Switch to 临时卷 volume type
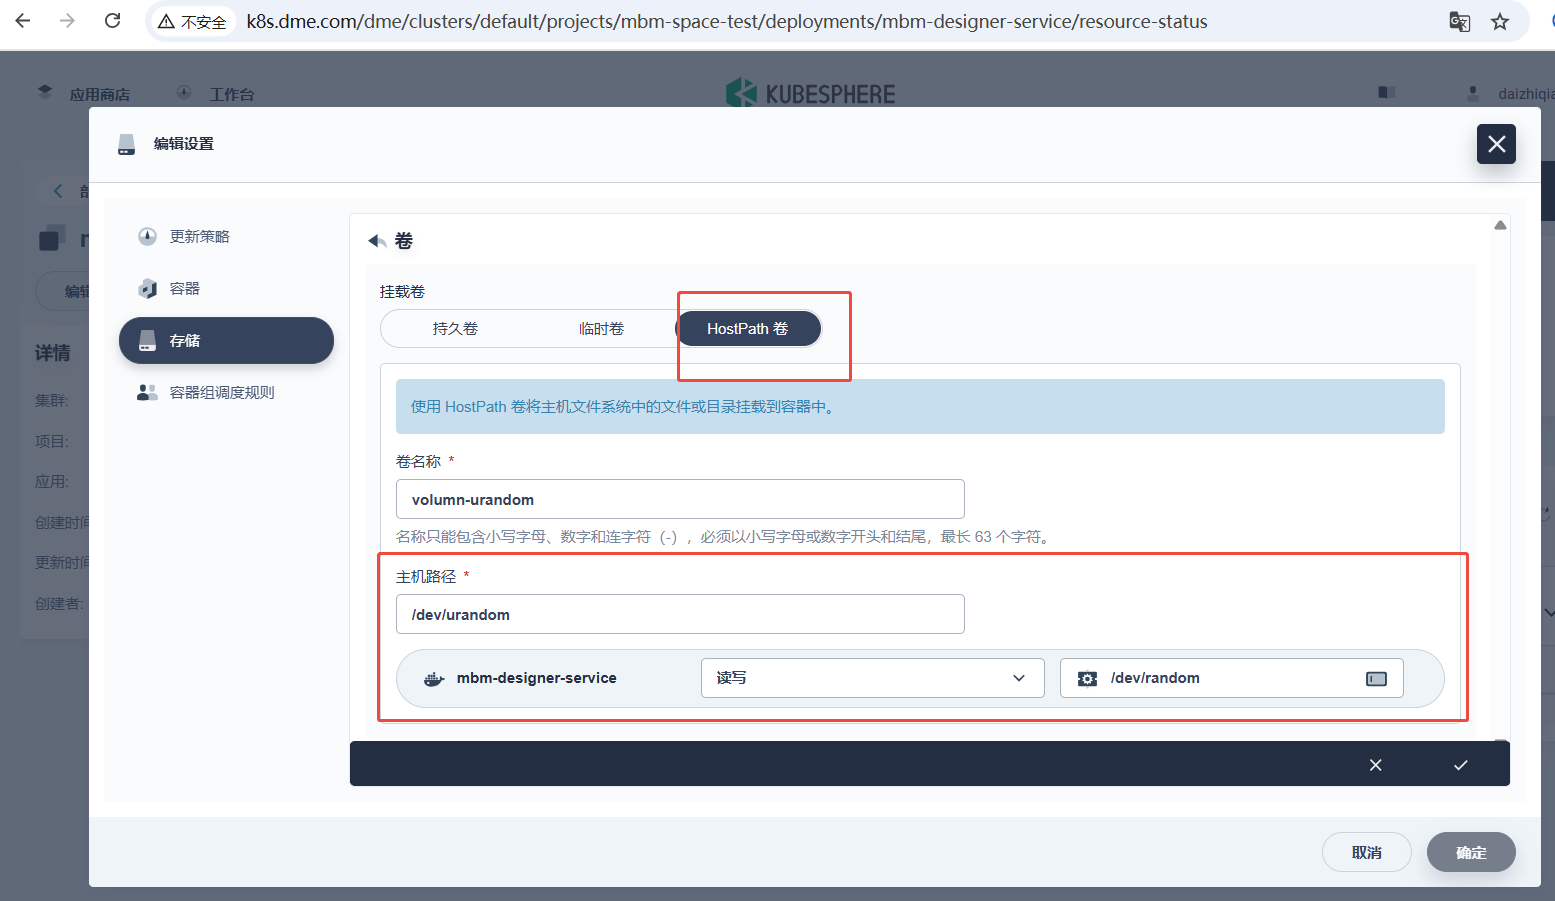The width and height of the screenshot is (1555, 901). pos(601,329)
